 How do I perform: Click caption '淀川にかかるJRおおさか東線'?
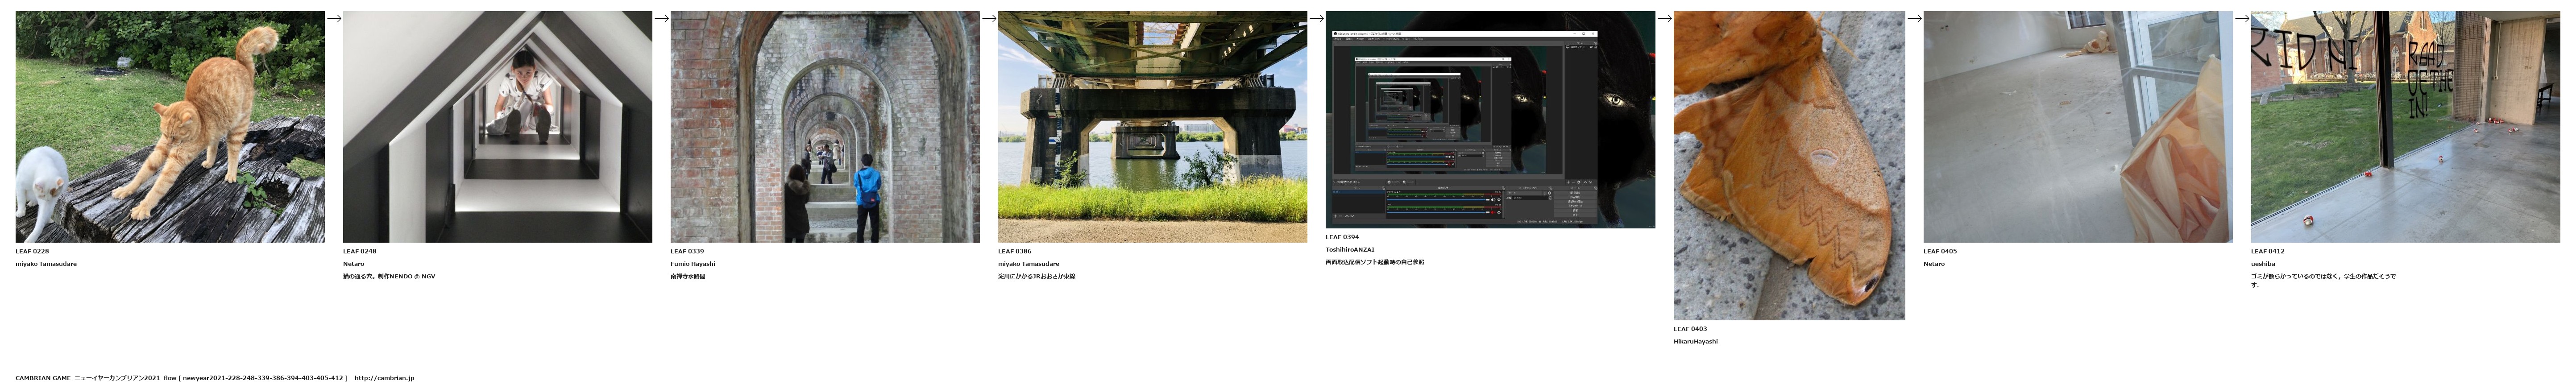[x=1037, y=276]
